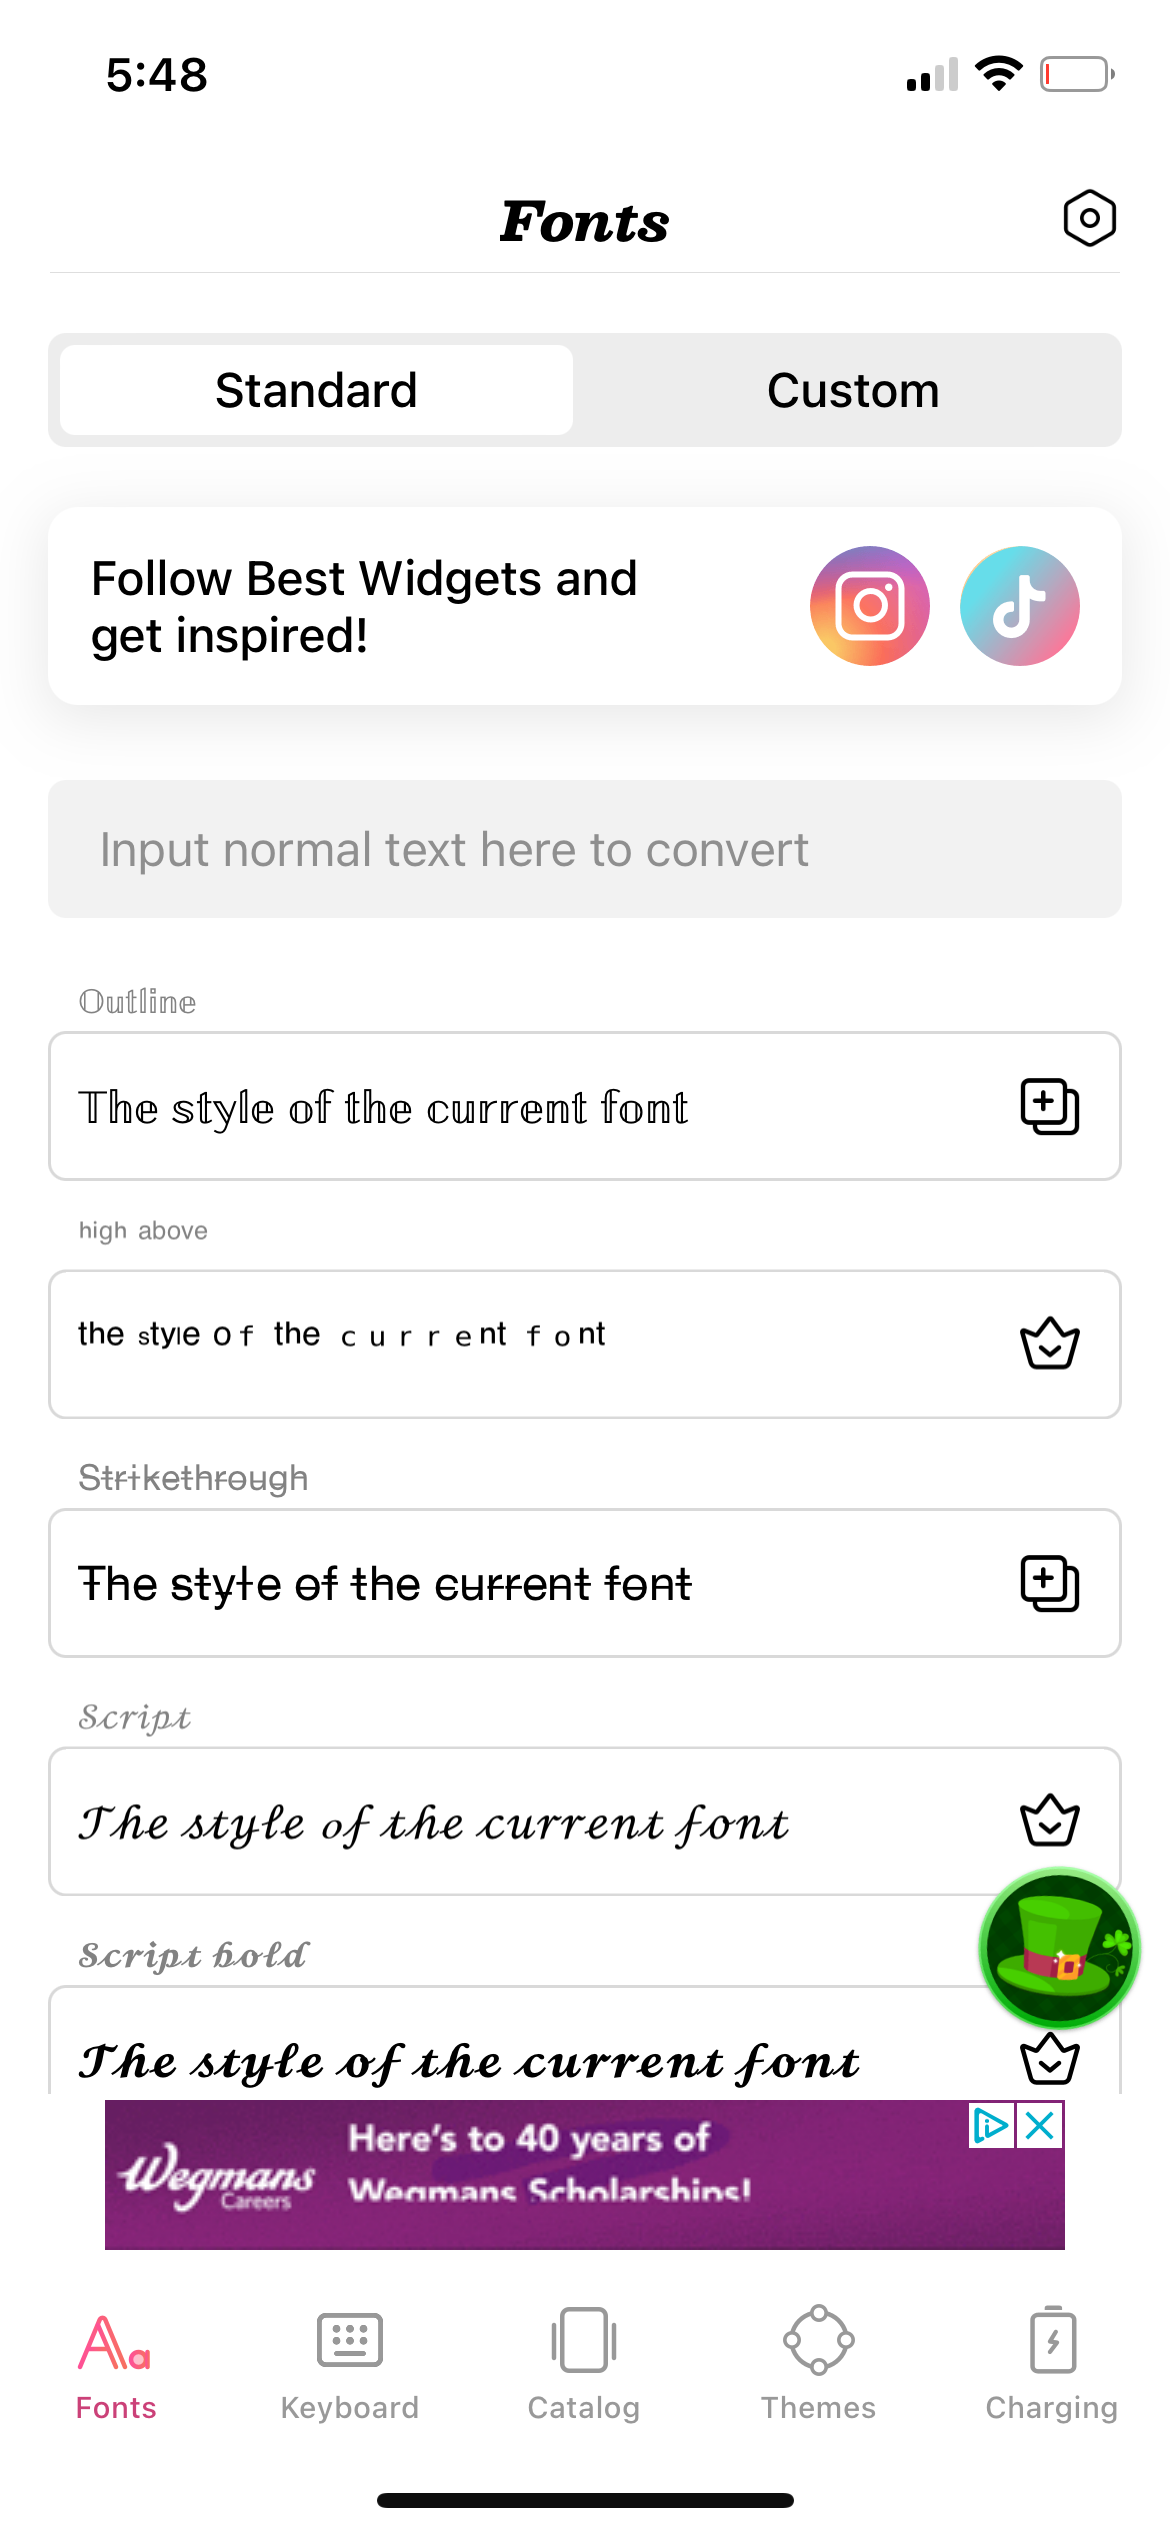The height and width of the screenshot is (2532, 1170).
Task: Focus the normal text input field
Action: point(584,849)
